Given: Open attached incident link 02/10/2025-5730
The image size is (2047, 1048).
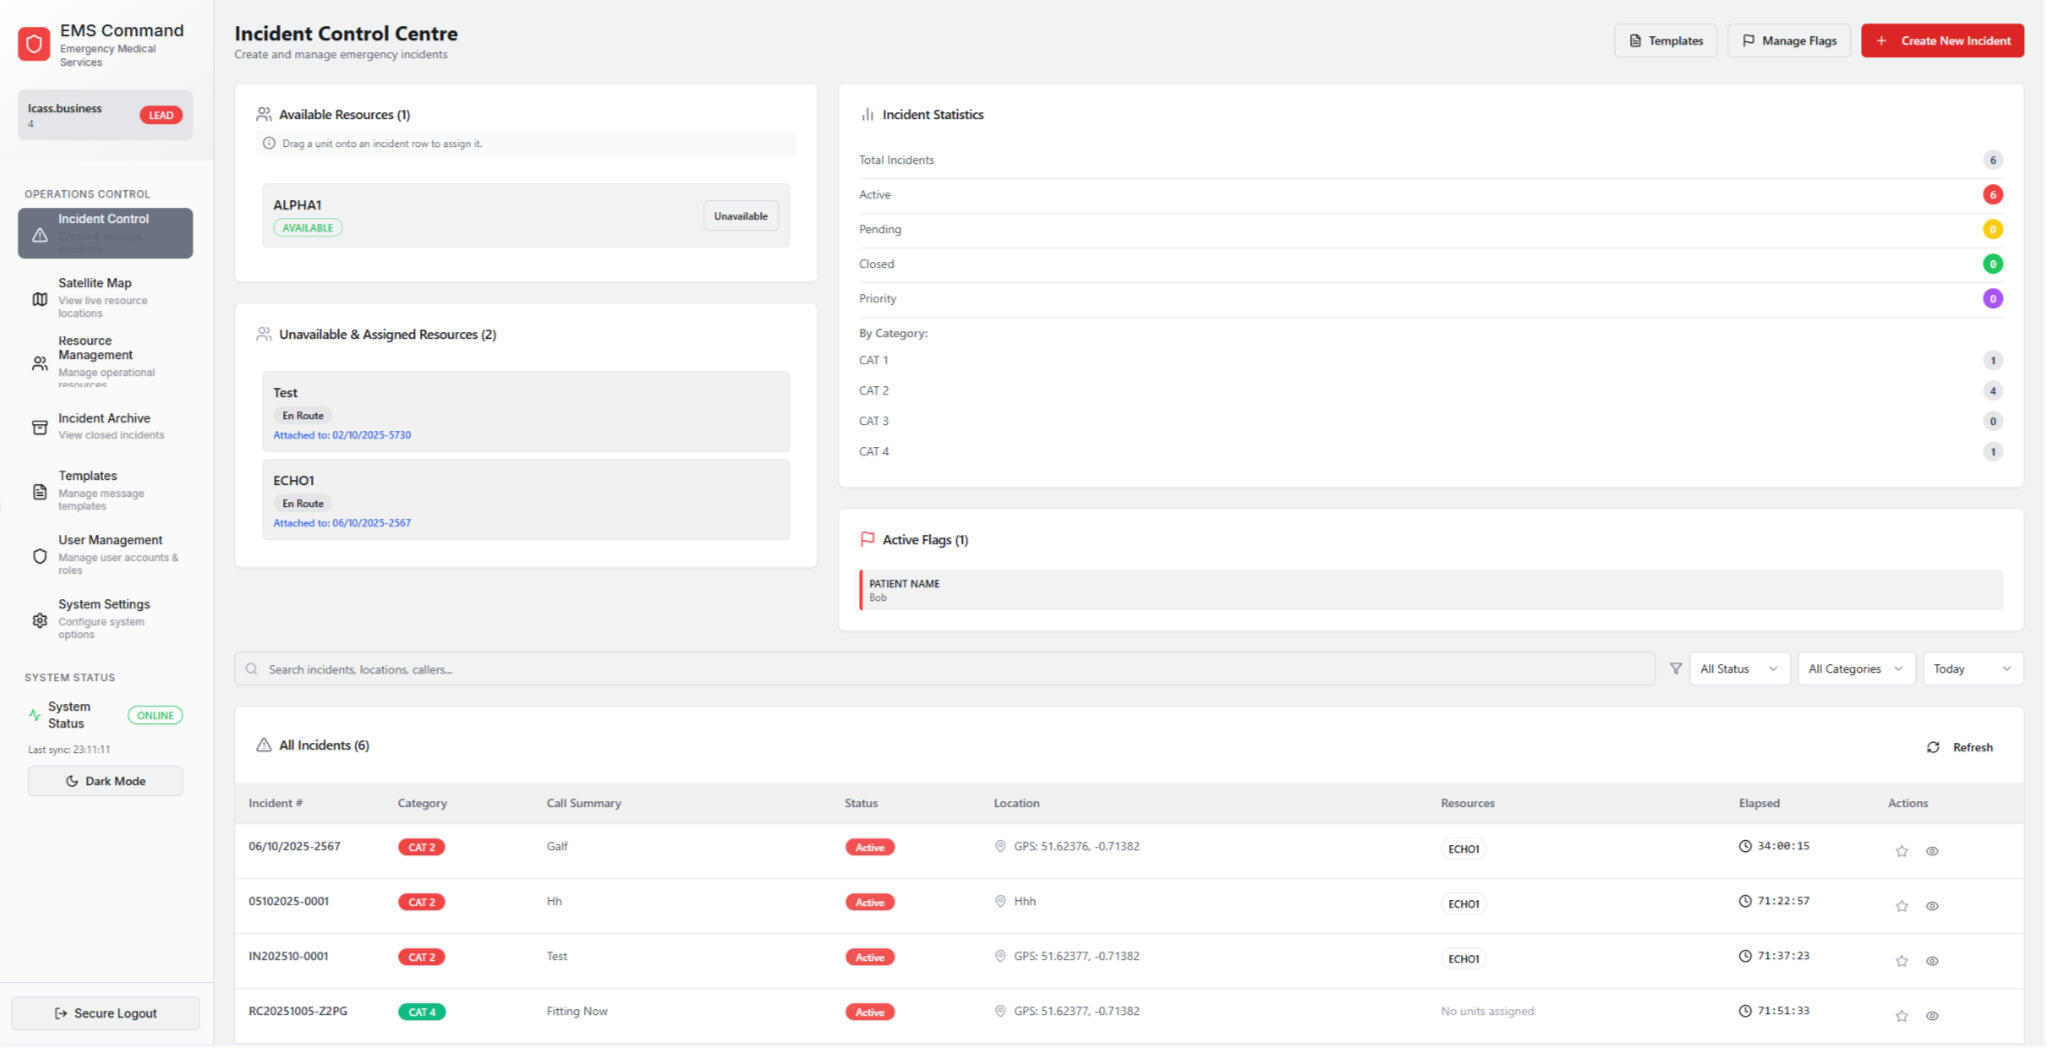Looking at the screenshot, I should 342,435.
